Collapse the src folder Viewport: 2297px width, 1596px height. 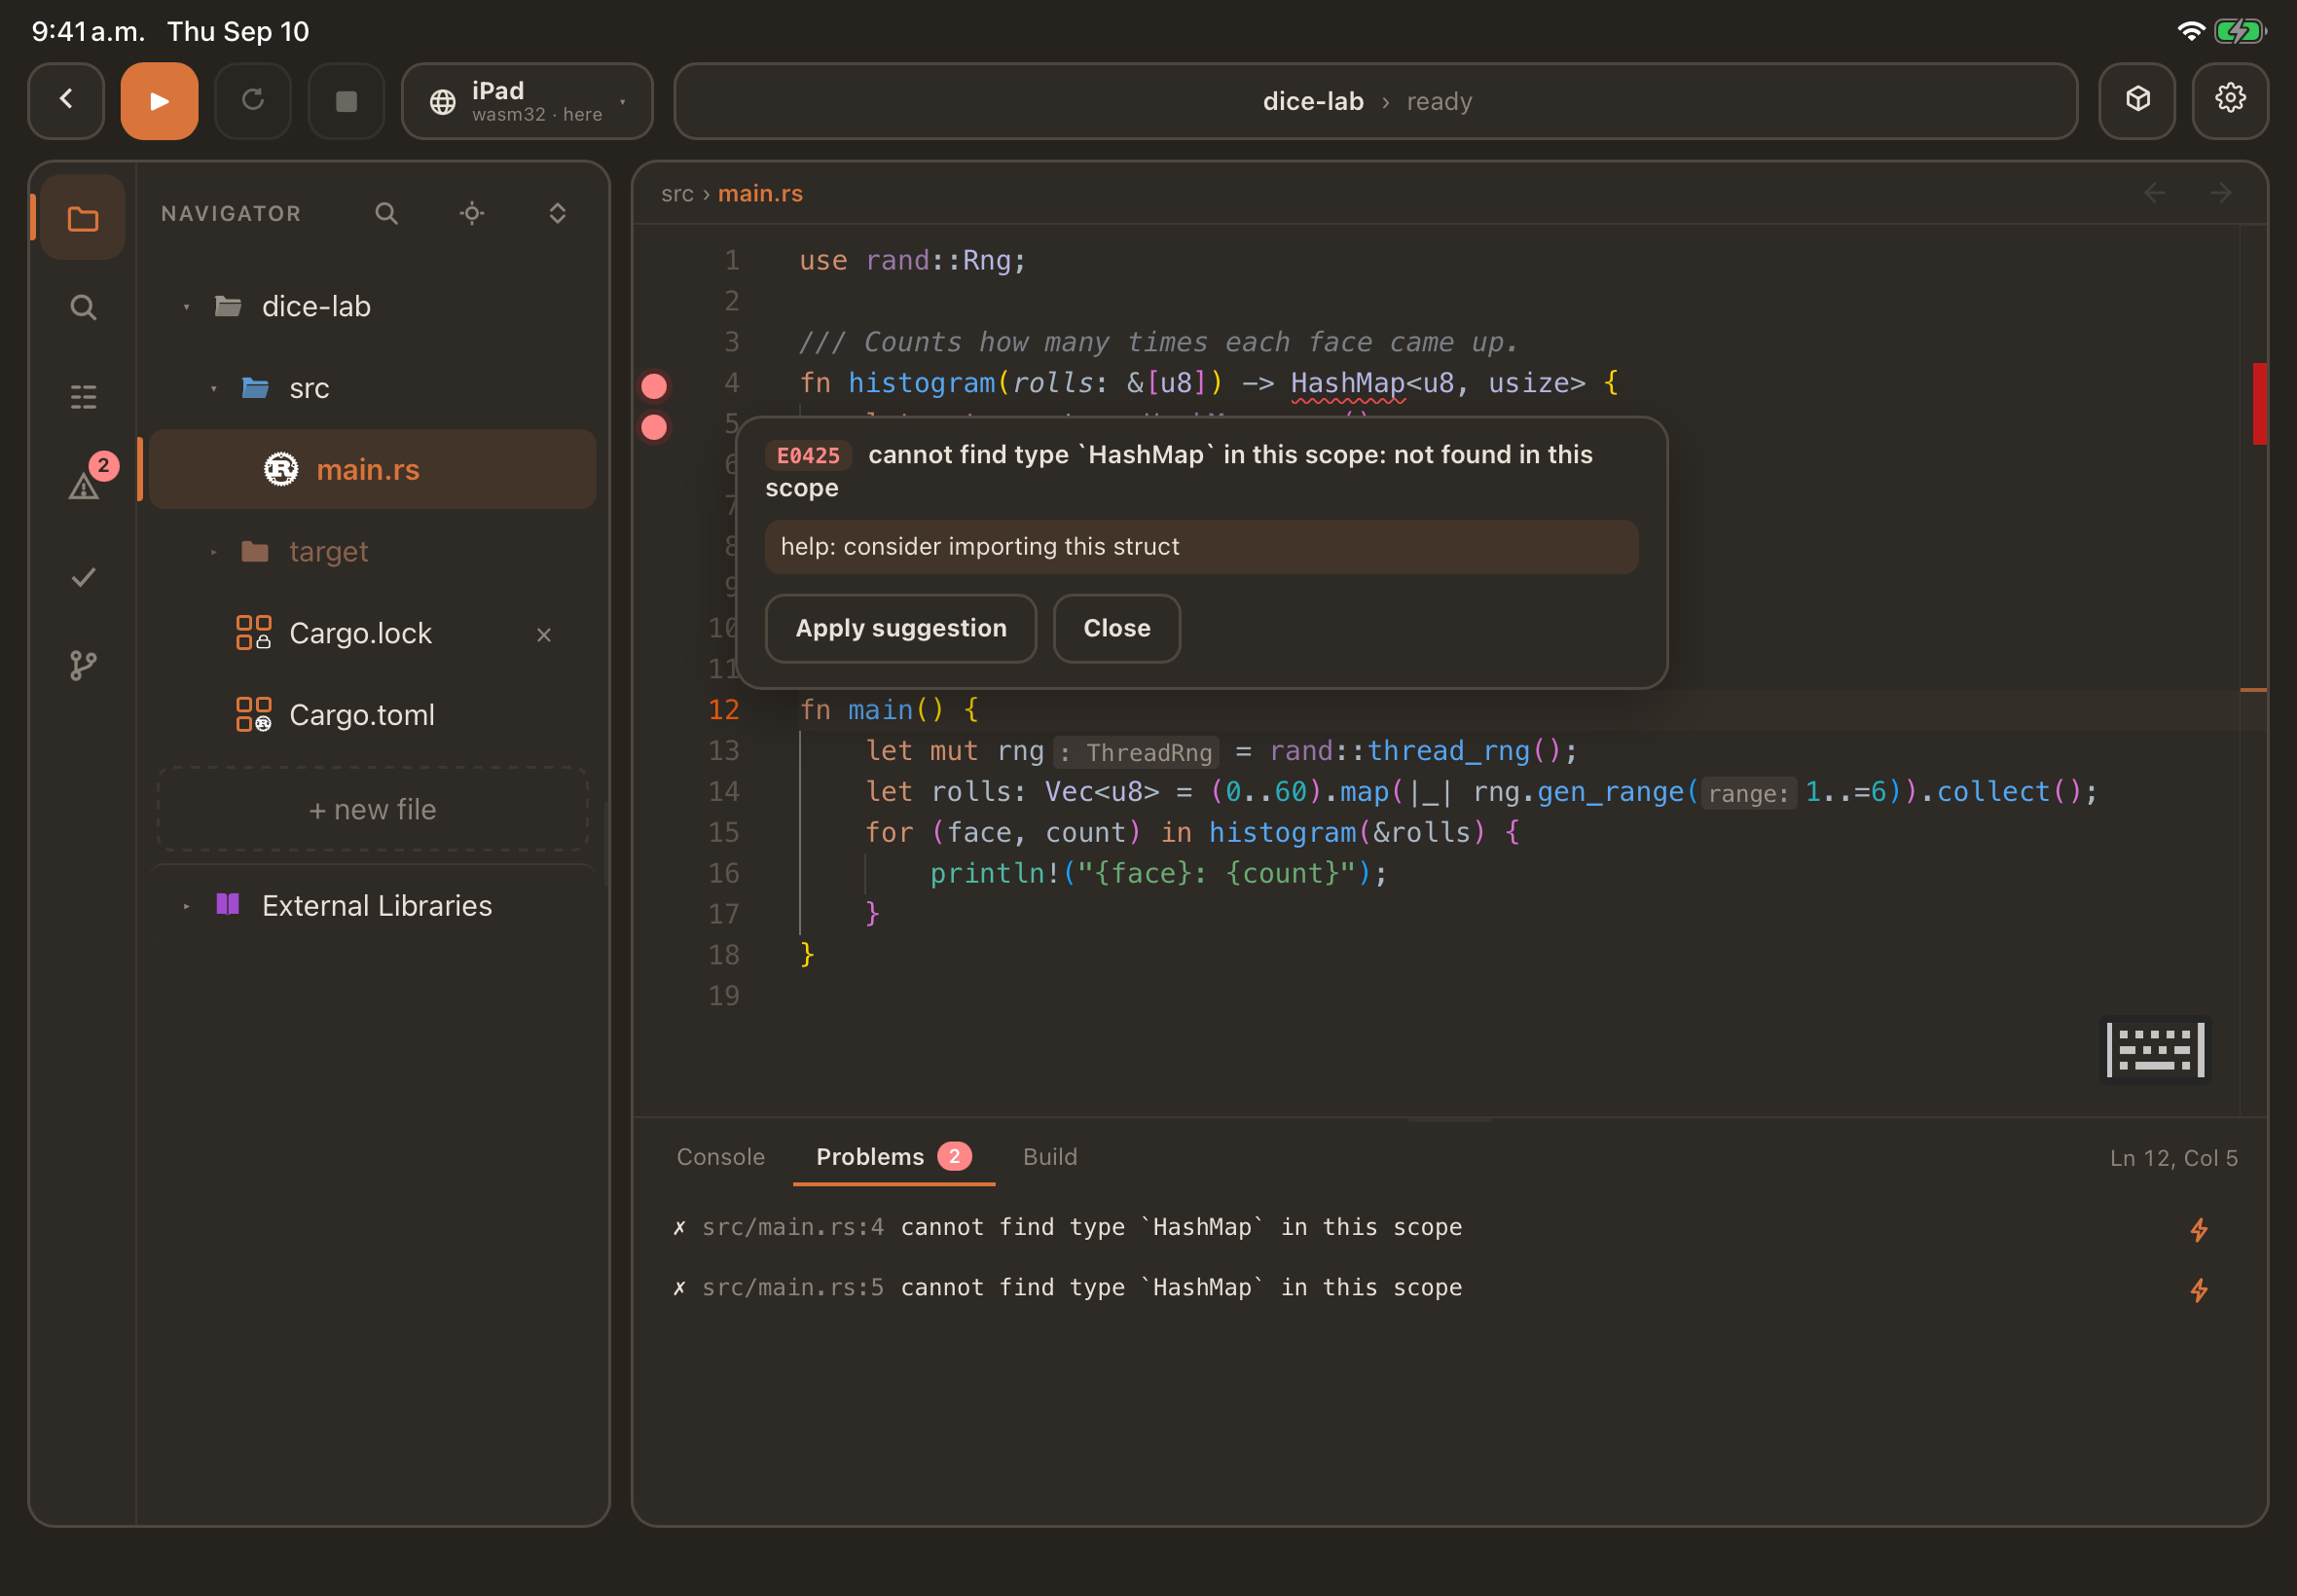coord(213,389)
